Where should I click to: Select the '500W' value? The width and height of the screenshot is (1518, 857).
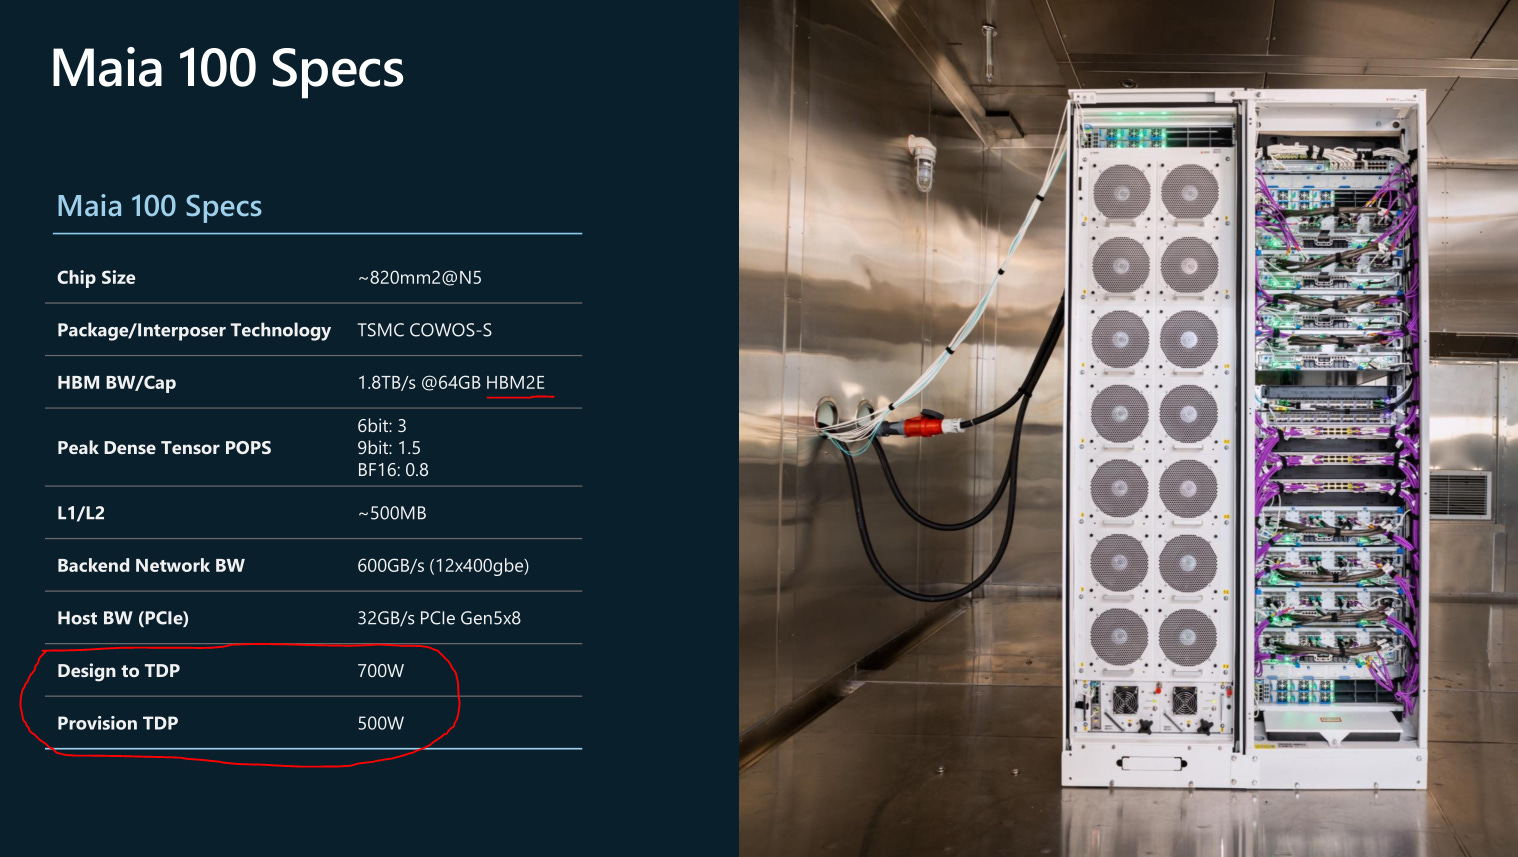pyautogui.click(x=381, y=723)
